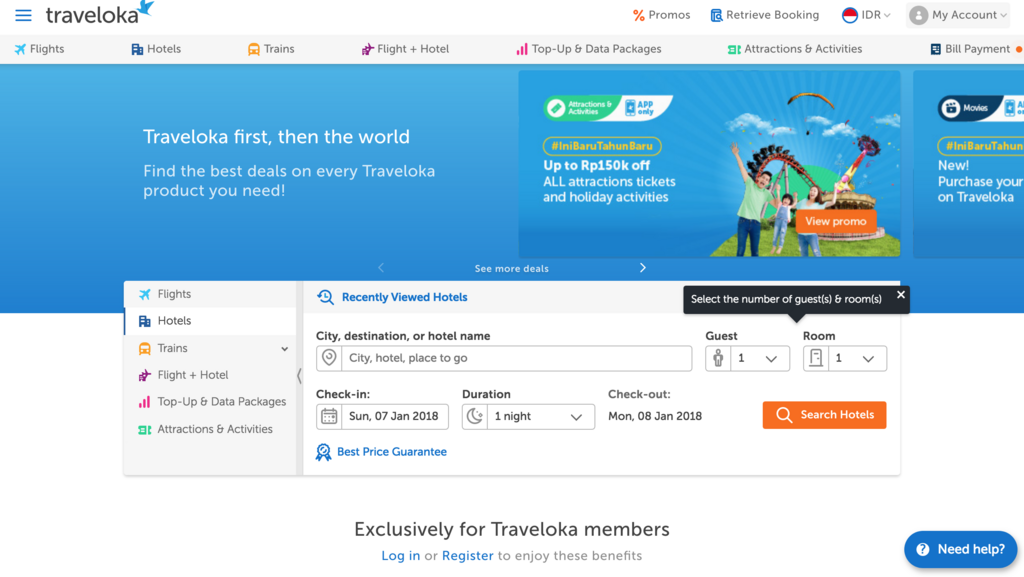Click sidebar Hotels building icon
This screenshot has width=1024, height=577.
point(144,321)
